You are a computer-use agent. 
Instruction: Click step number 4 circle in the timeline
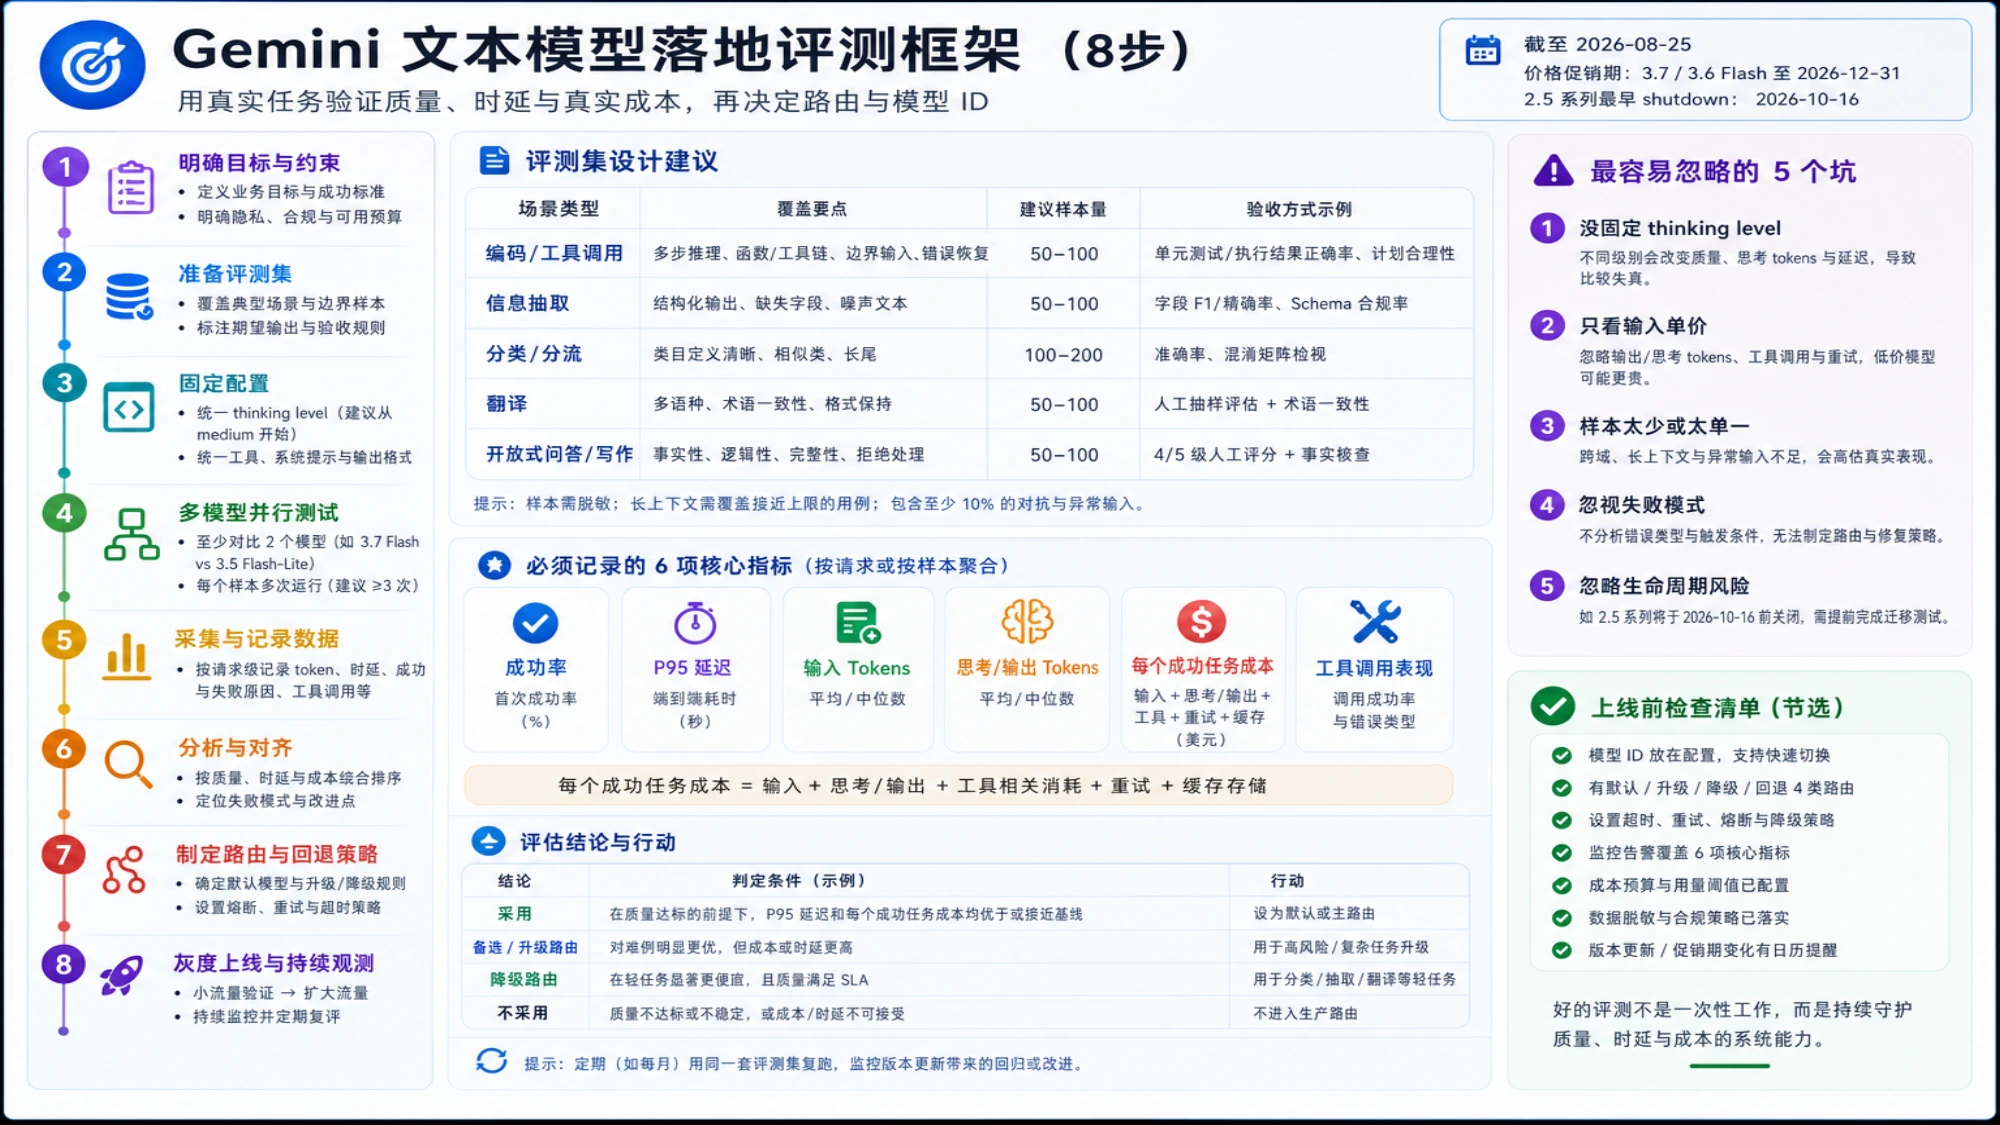65,513
